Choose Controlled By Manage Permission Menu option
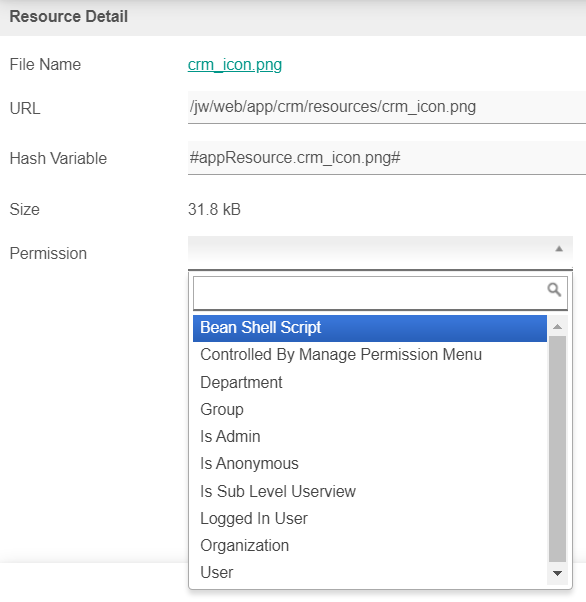 [370, 354]
